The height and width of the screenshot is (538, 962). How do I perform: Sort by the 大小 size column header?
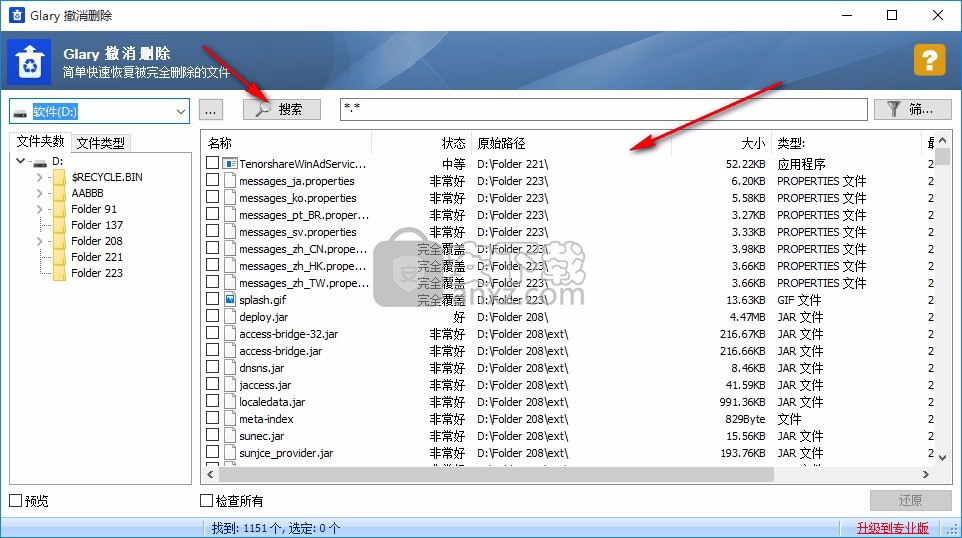[721, 143]
